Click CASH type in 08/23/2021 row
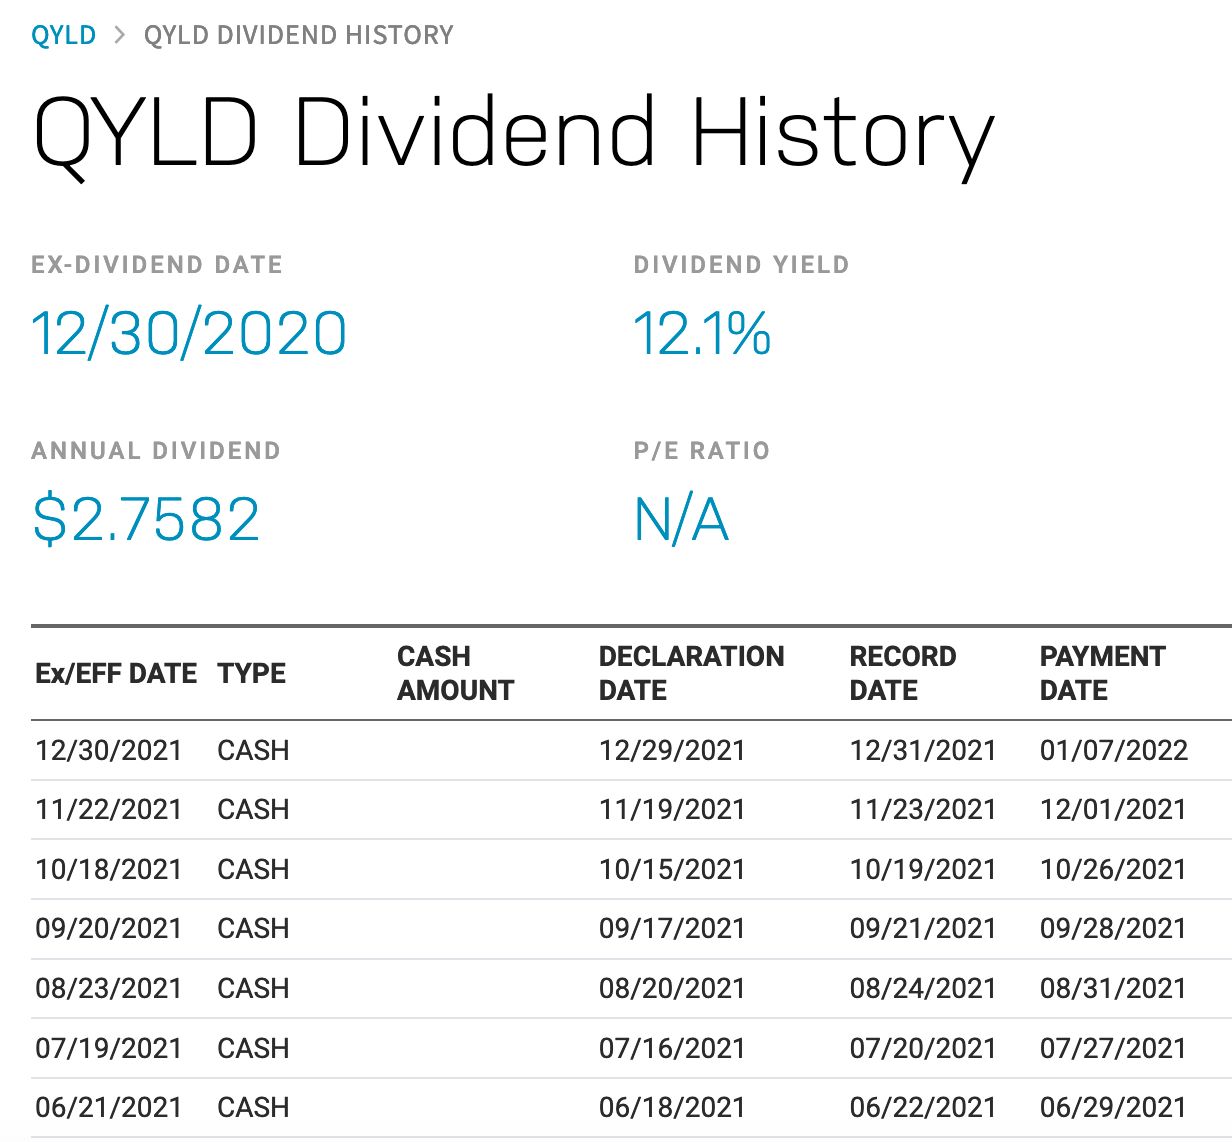This screenshot has height=1142, width=1232. click(x=253, y=989)
